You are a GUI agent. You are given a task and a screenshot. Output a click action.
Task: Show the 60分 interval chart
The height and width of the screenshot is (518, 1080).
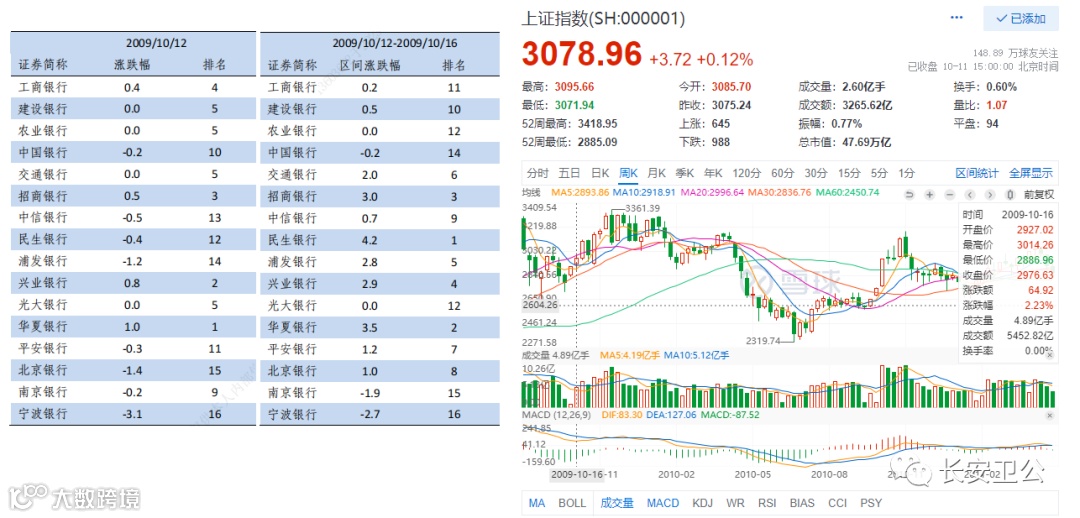coord(782,173)
